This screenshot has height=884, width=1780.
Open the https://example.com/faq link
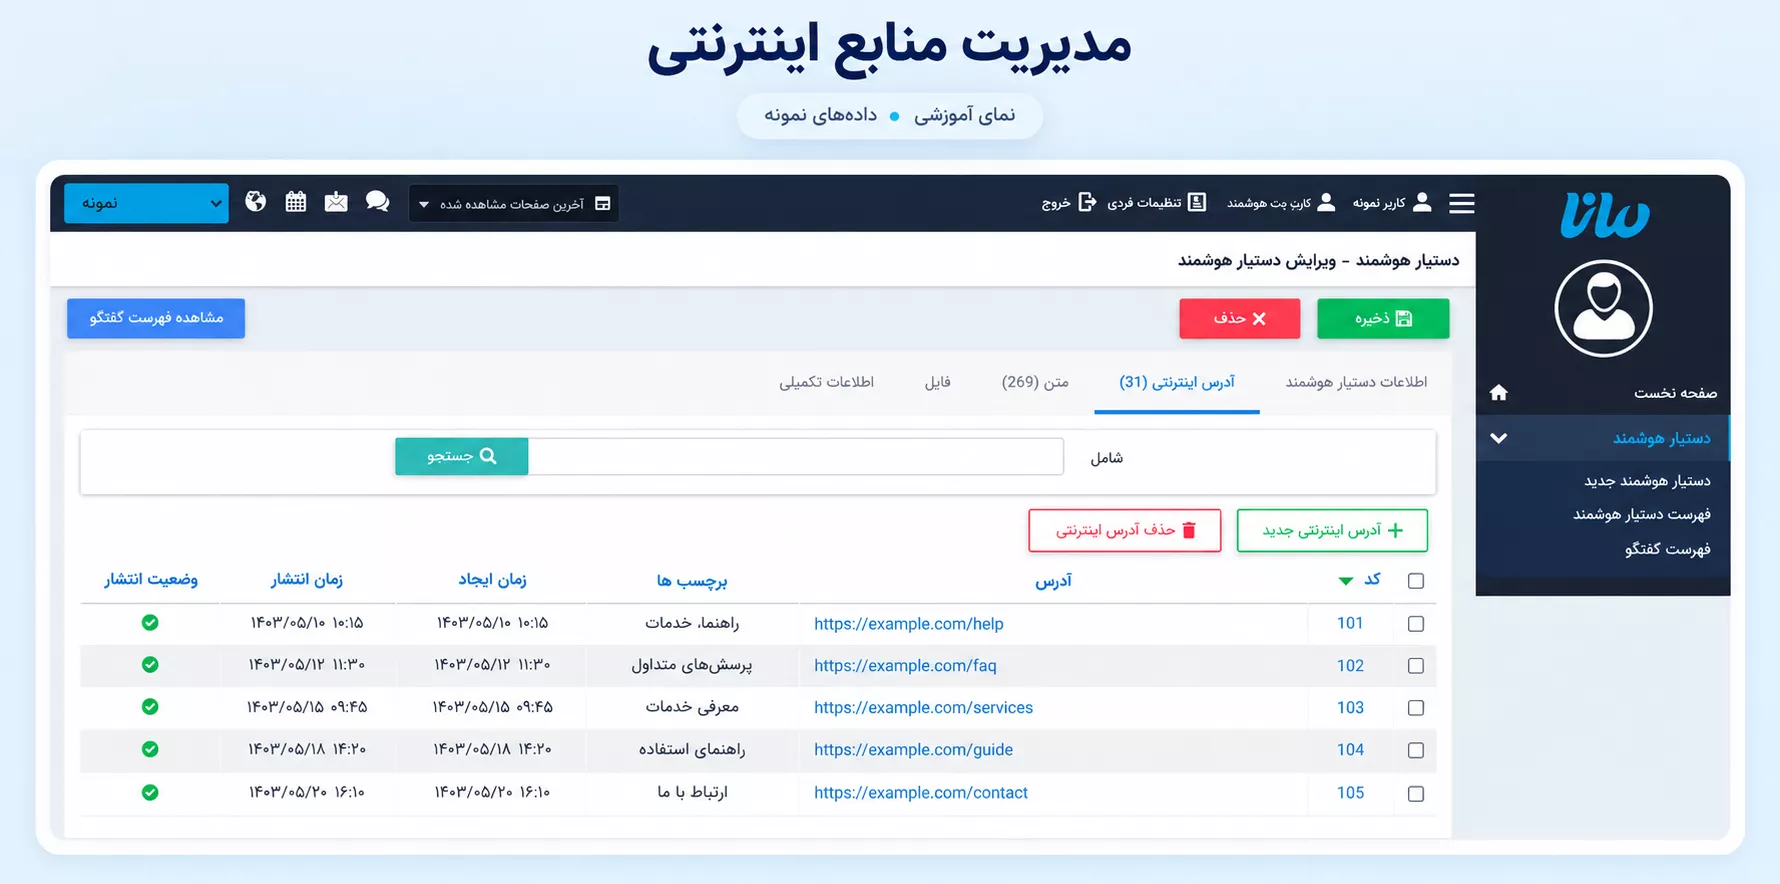(x=905, y=666)
